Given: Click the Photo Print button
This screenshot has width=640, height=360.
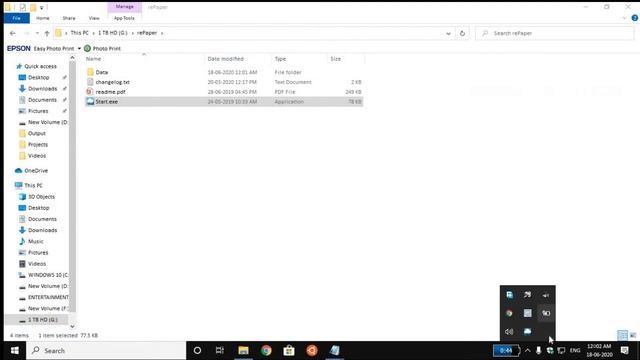Looking at the screenshot, I should pos(102,49).
